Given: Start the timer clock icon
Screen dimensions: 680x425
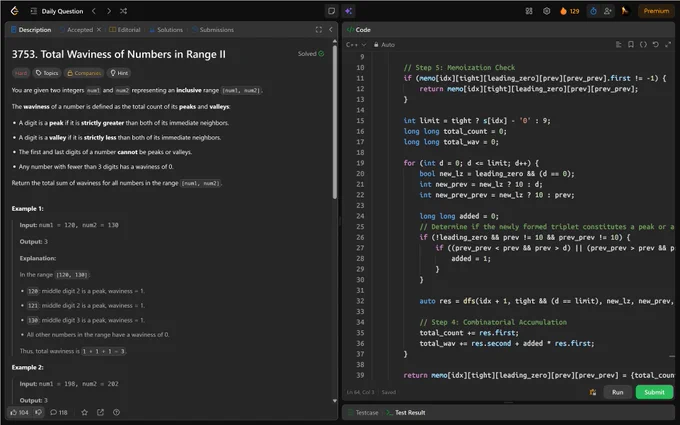Looking at the screenshot, I should click(x=593, y=11).
